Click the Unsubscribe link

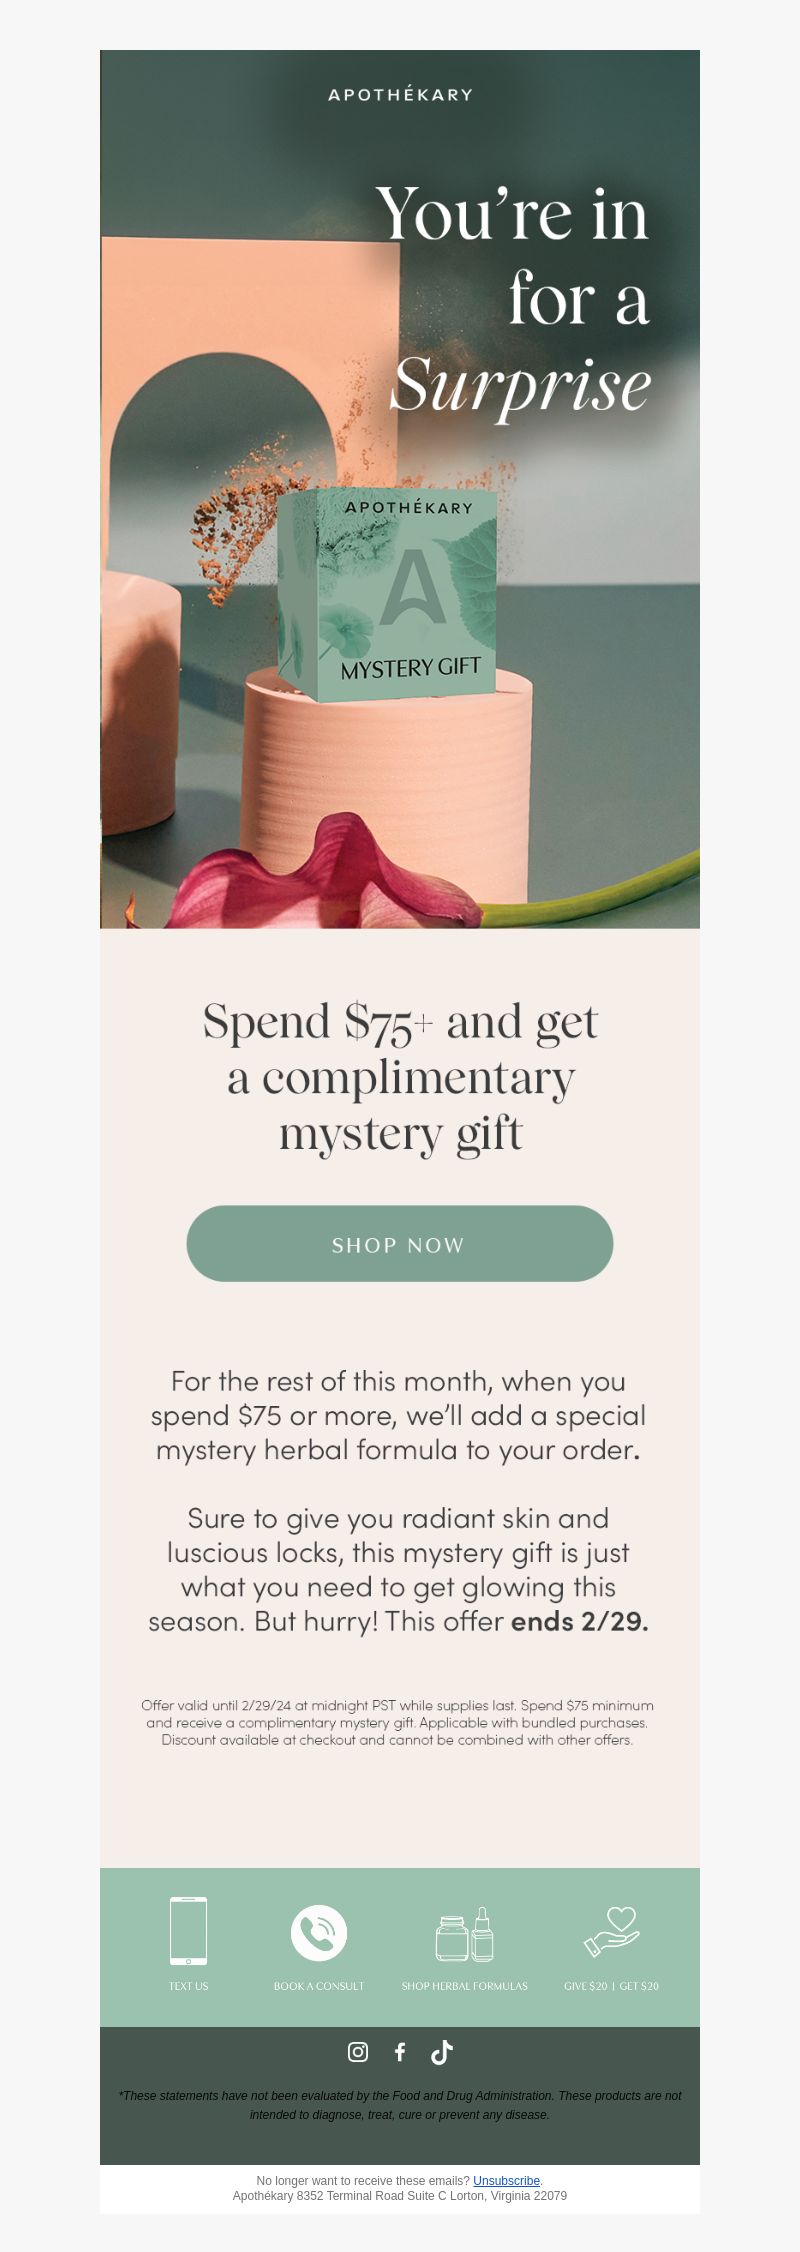[x=506, y=2181]
